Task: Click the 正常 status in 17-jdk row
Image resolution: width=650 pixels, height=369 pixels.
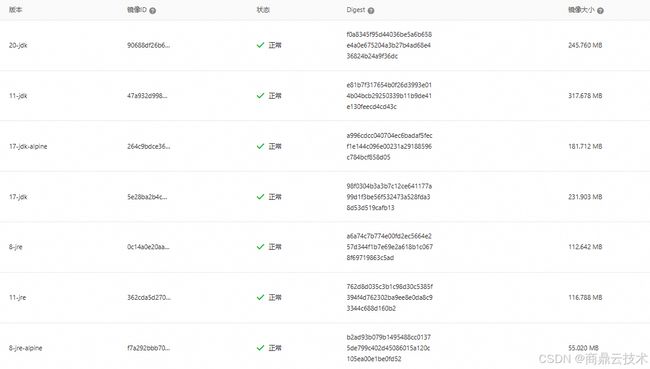Action: click(275, 197)
